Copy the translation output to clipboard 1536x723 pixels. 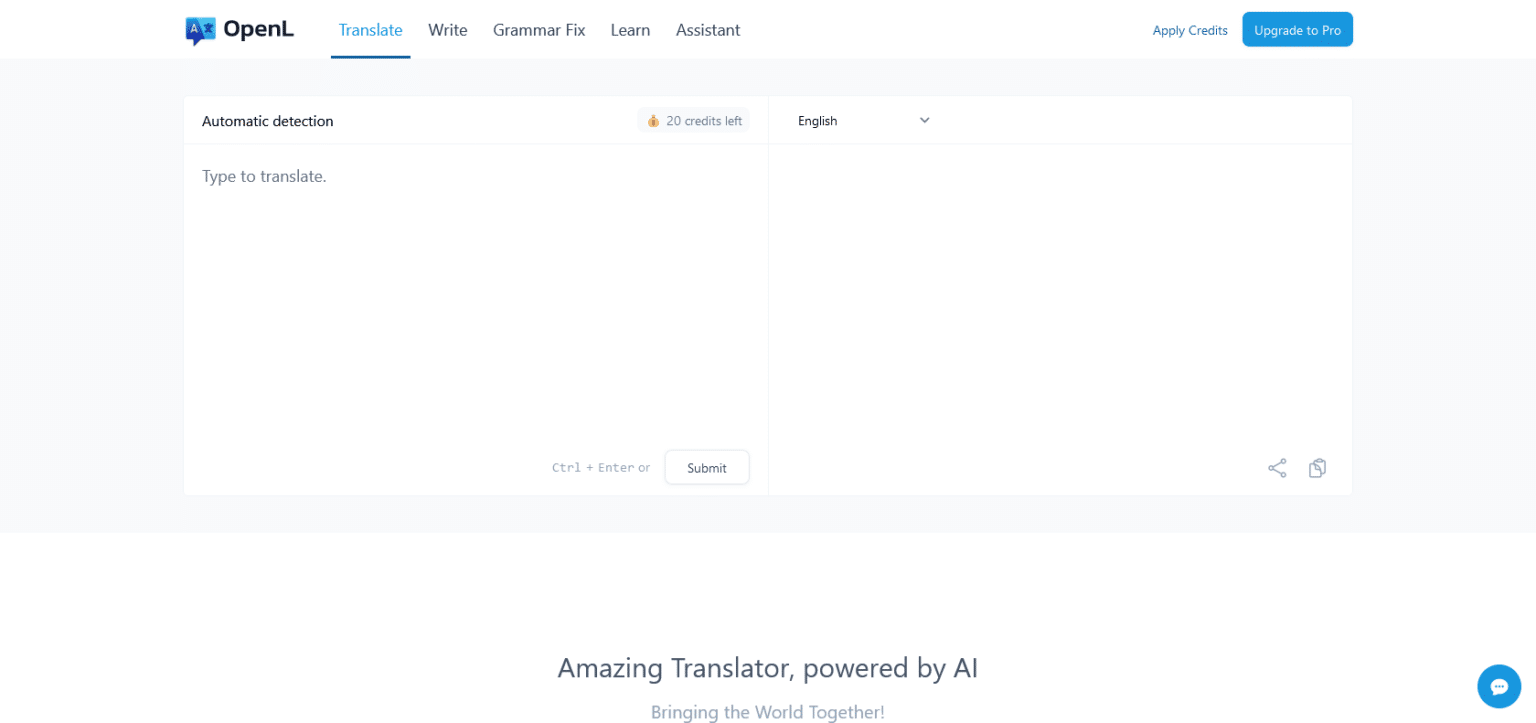coord(1317,467)
